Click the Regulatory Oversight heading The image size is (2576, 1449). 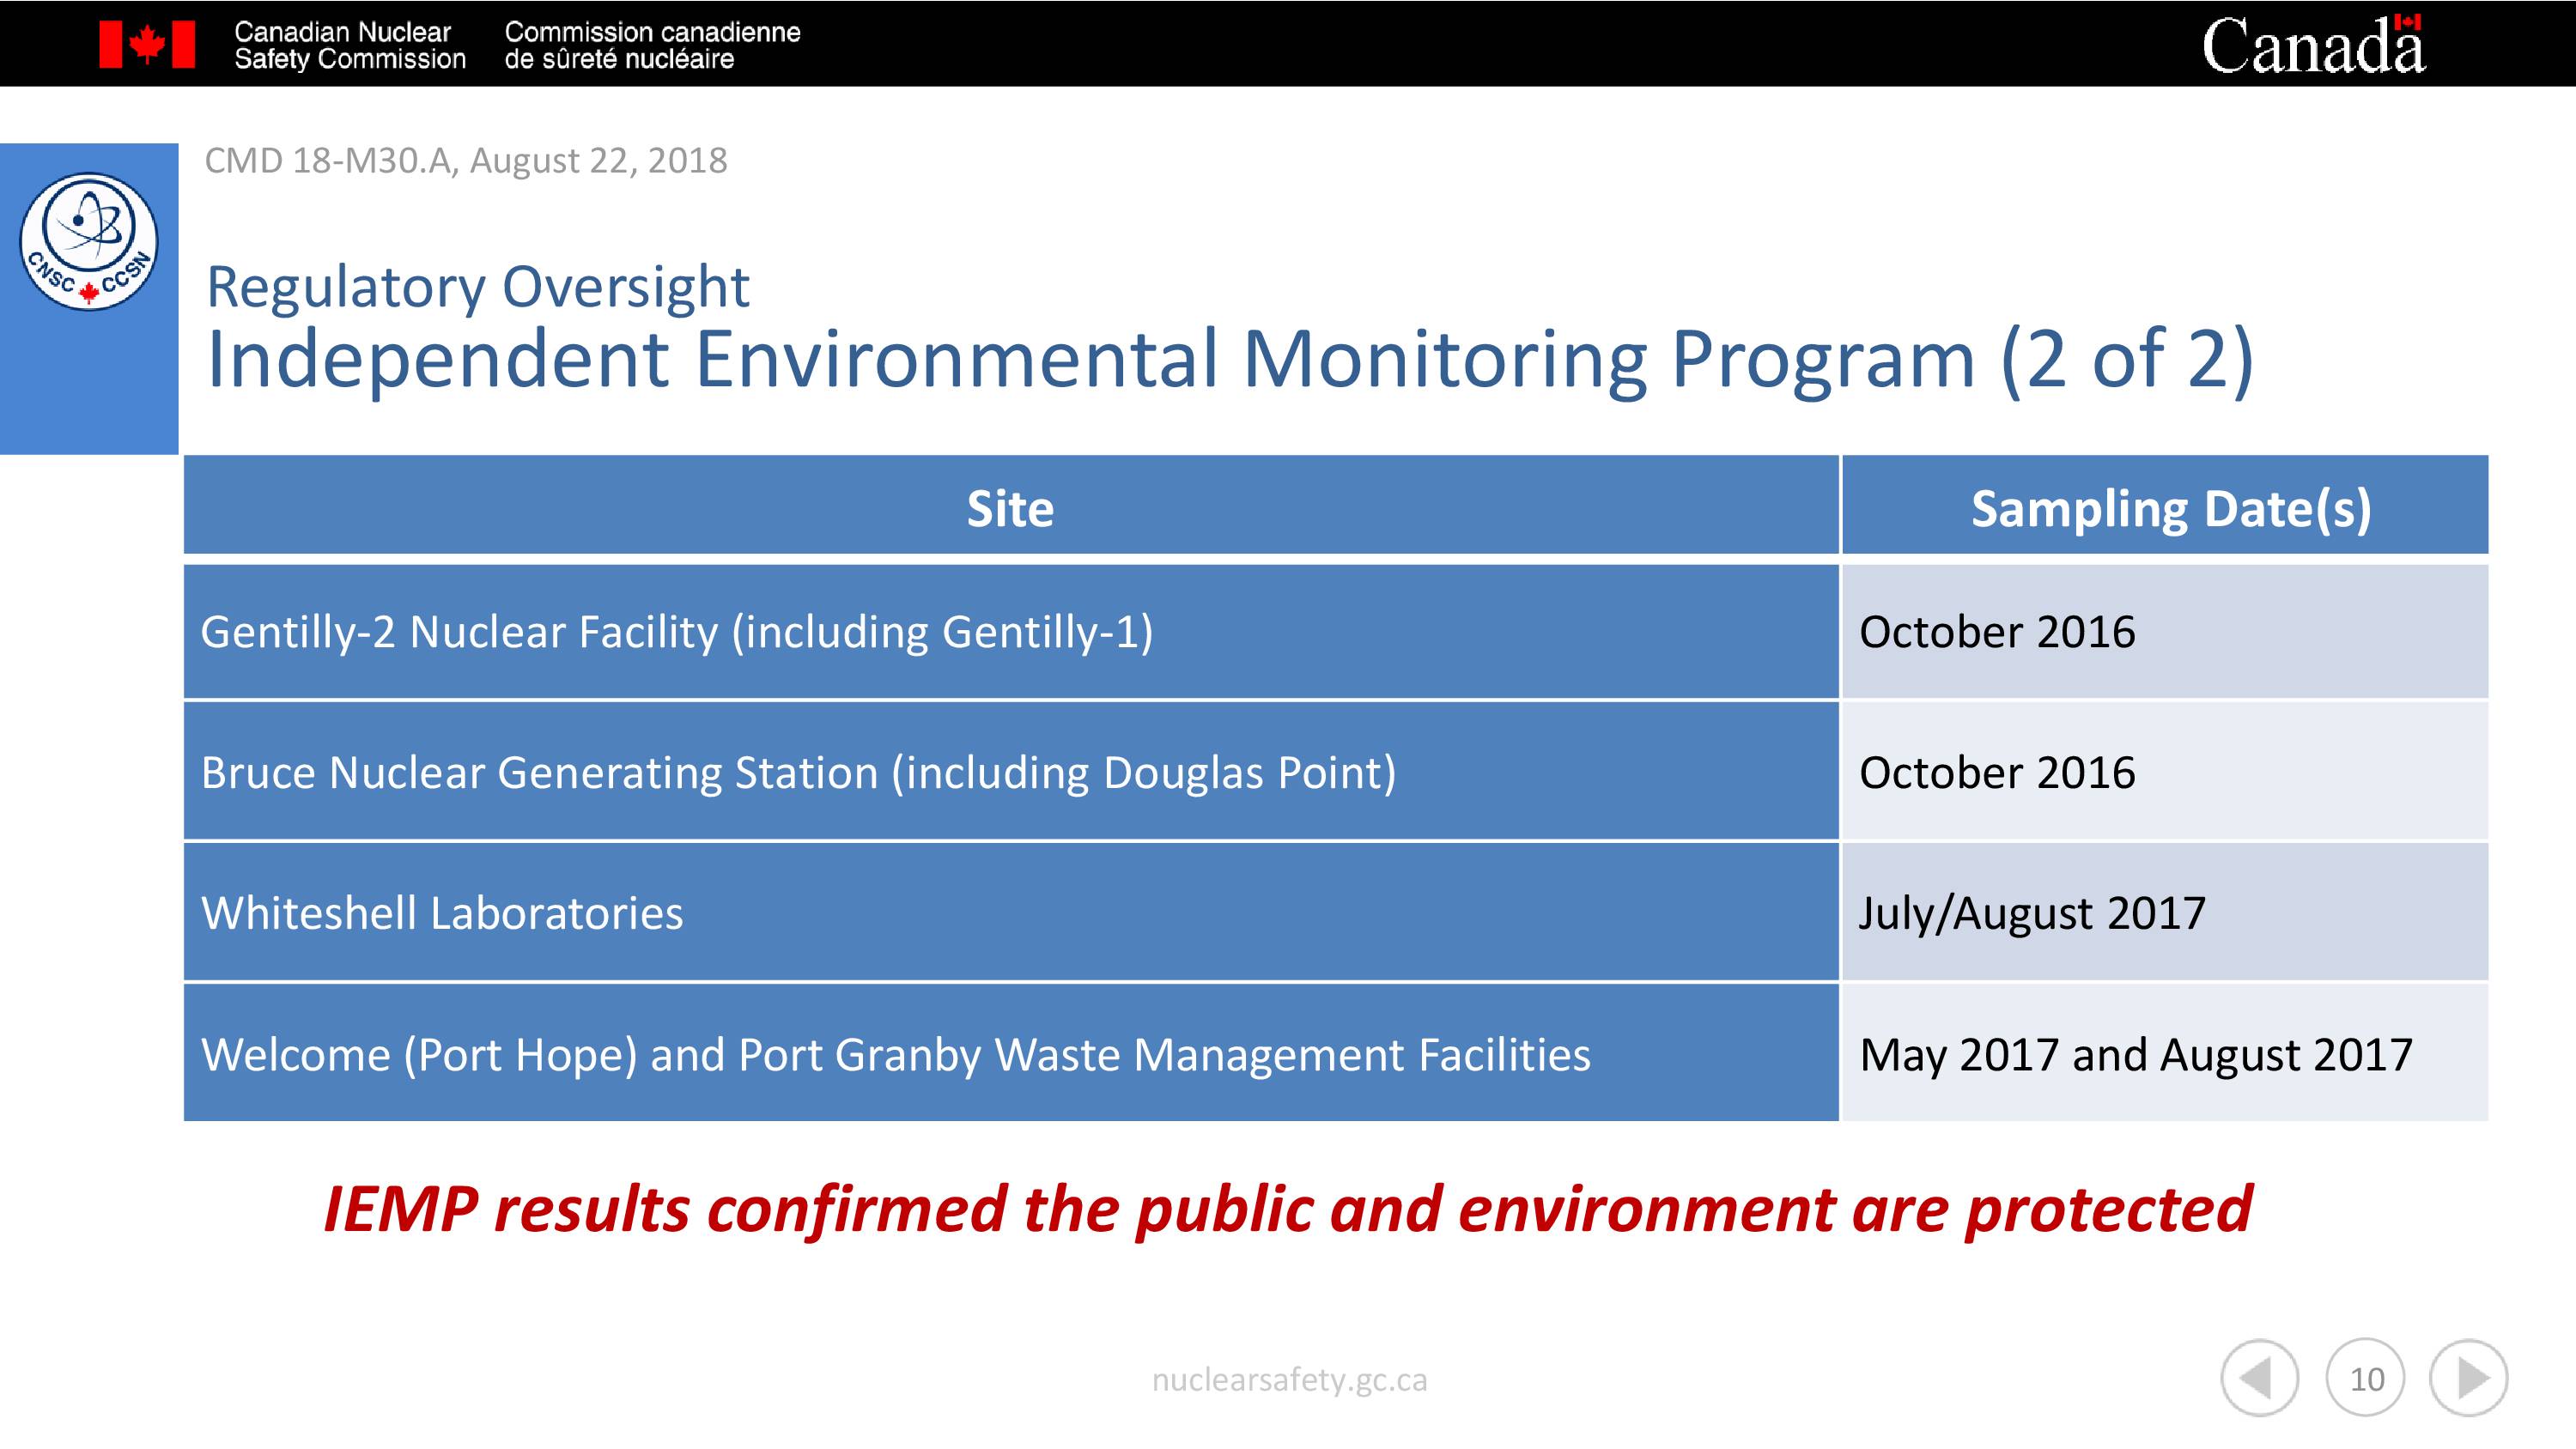[478, 287]
